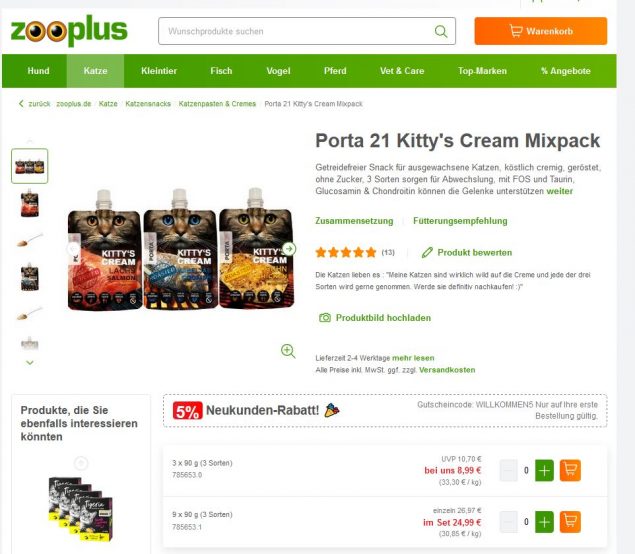Viewport: 635px width, 554px height.
Task: Click the Produktbild hochladen camera icon
Action: (325, 317)
